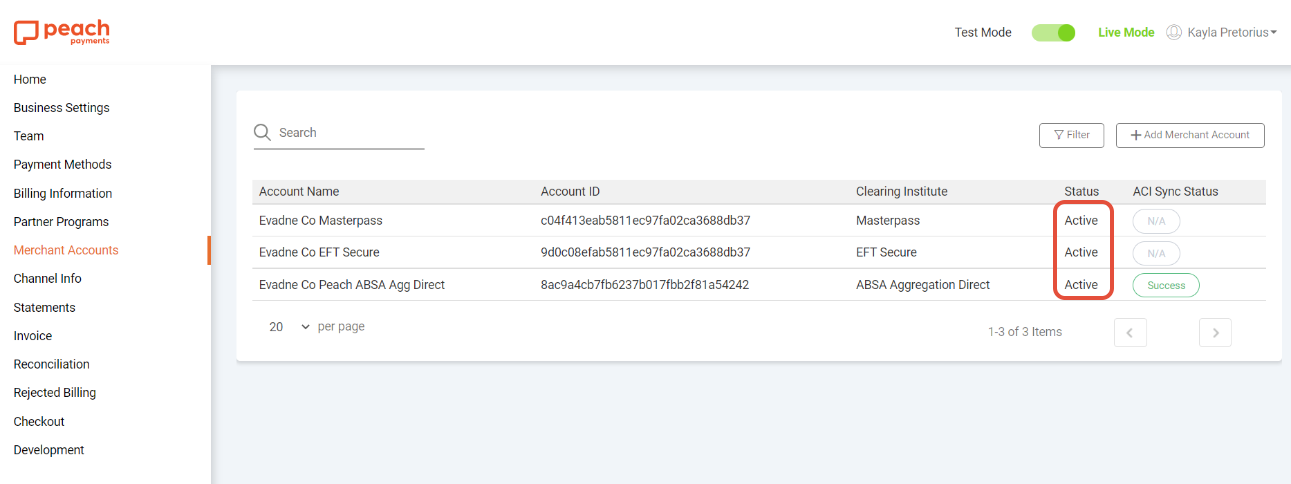Image resolution: width=1291 pixels, height=484 pixels.
Task: Click Active status in EFT Secure row
Action: coord(1081,252)
